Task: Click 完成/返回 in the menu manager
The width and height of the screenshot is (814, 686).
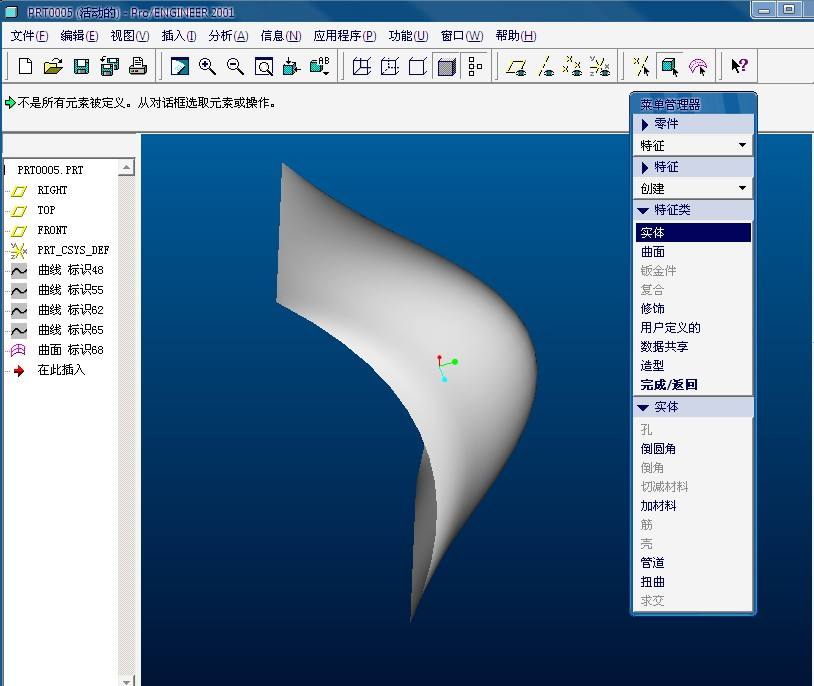Action: [669, 385]
